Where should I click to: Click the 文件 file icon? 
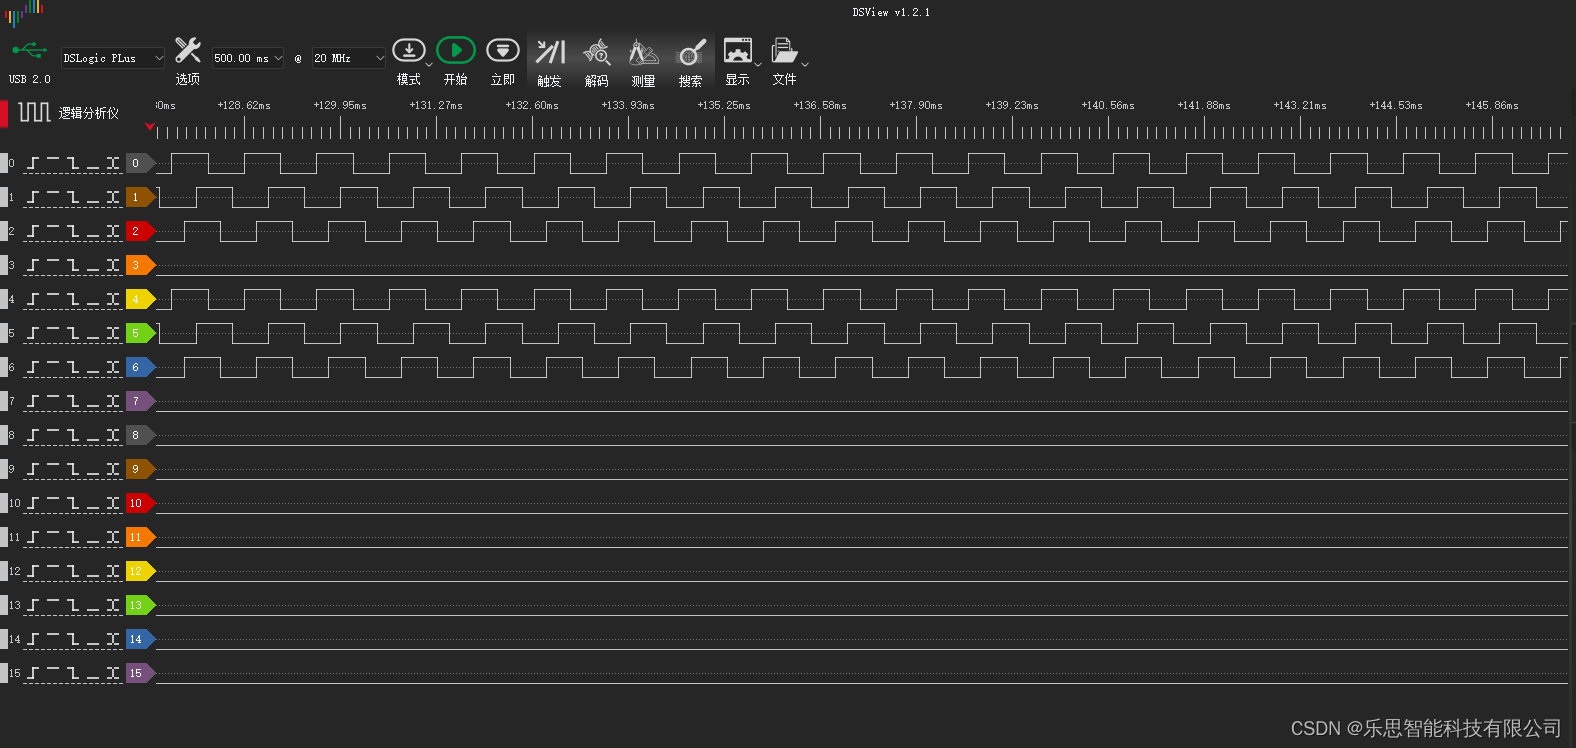coord(784,50)
